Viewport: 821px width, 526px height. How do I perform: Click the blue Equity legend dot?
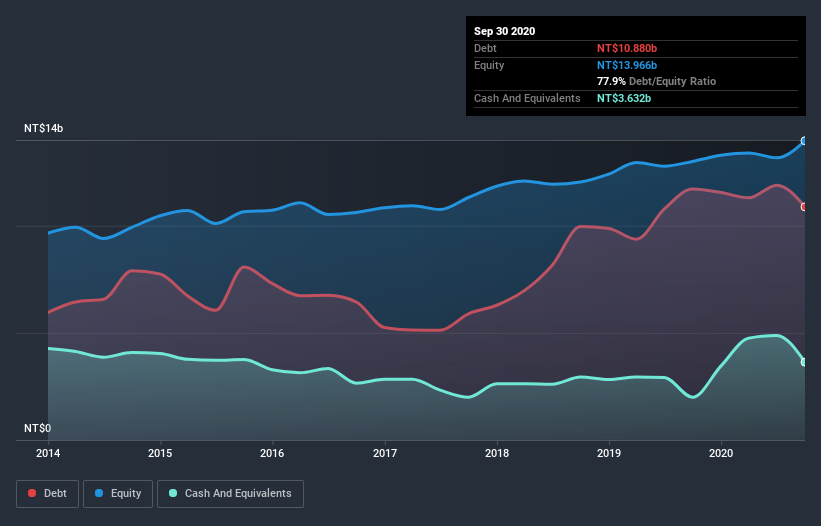[101, 493]
